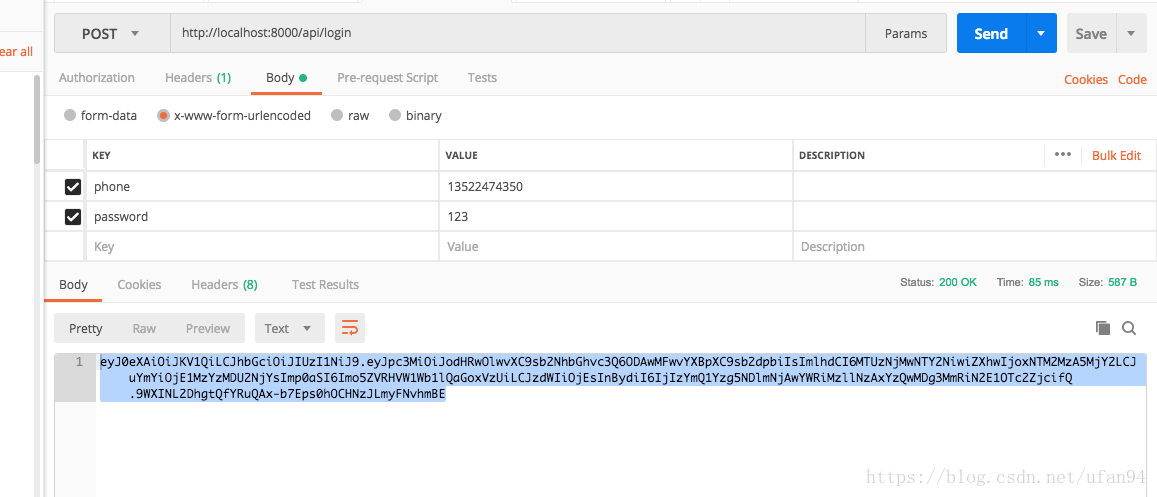Uncheck the phone parameter checkbox
1157x497 pixels.
pyautogui.click(x=72, y=187)
